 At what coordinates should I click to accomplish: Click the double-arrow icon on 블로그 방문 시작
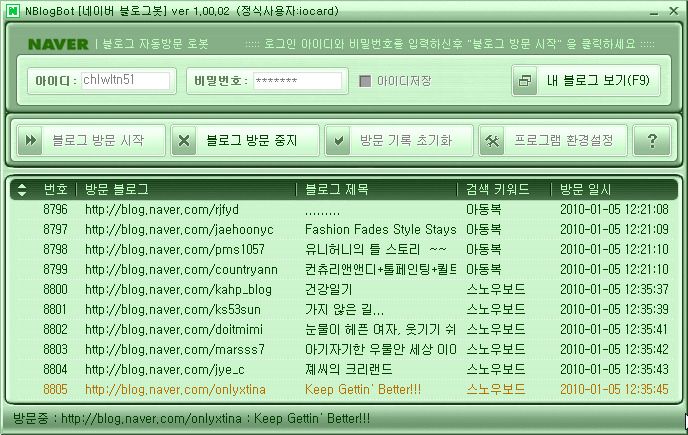(x=31, y=140)
